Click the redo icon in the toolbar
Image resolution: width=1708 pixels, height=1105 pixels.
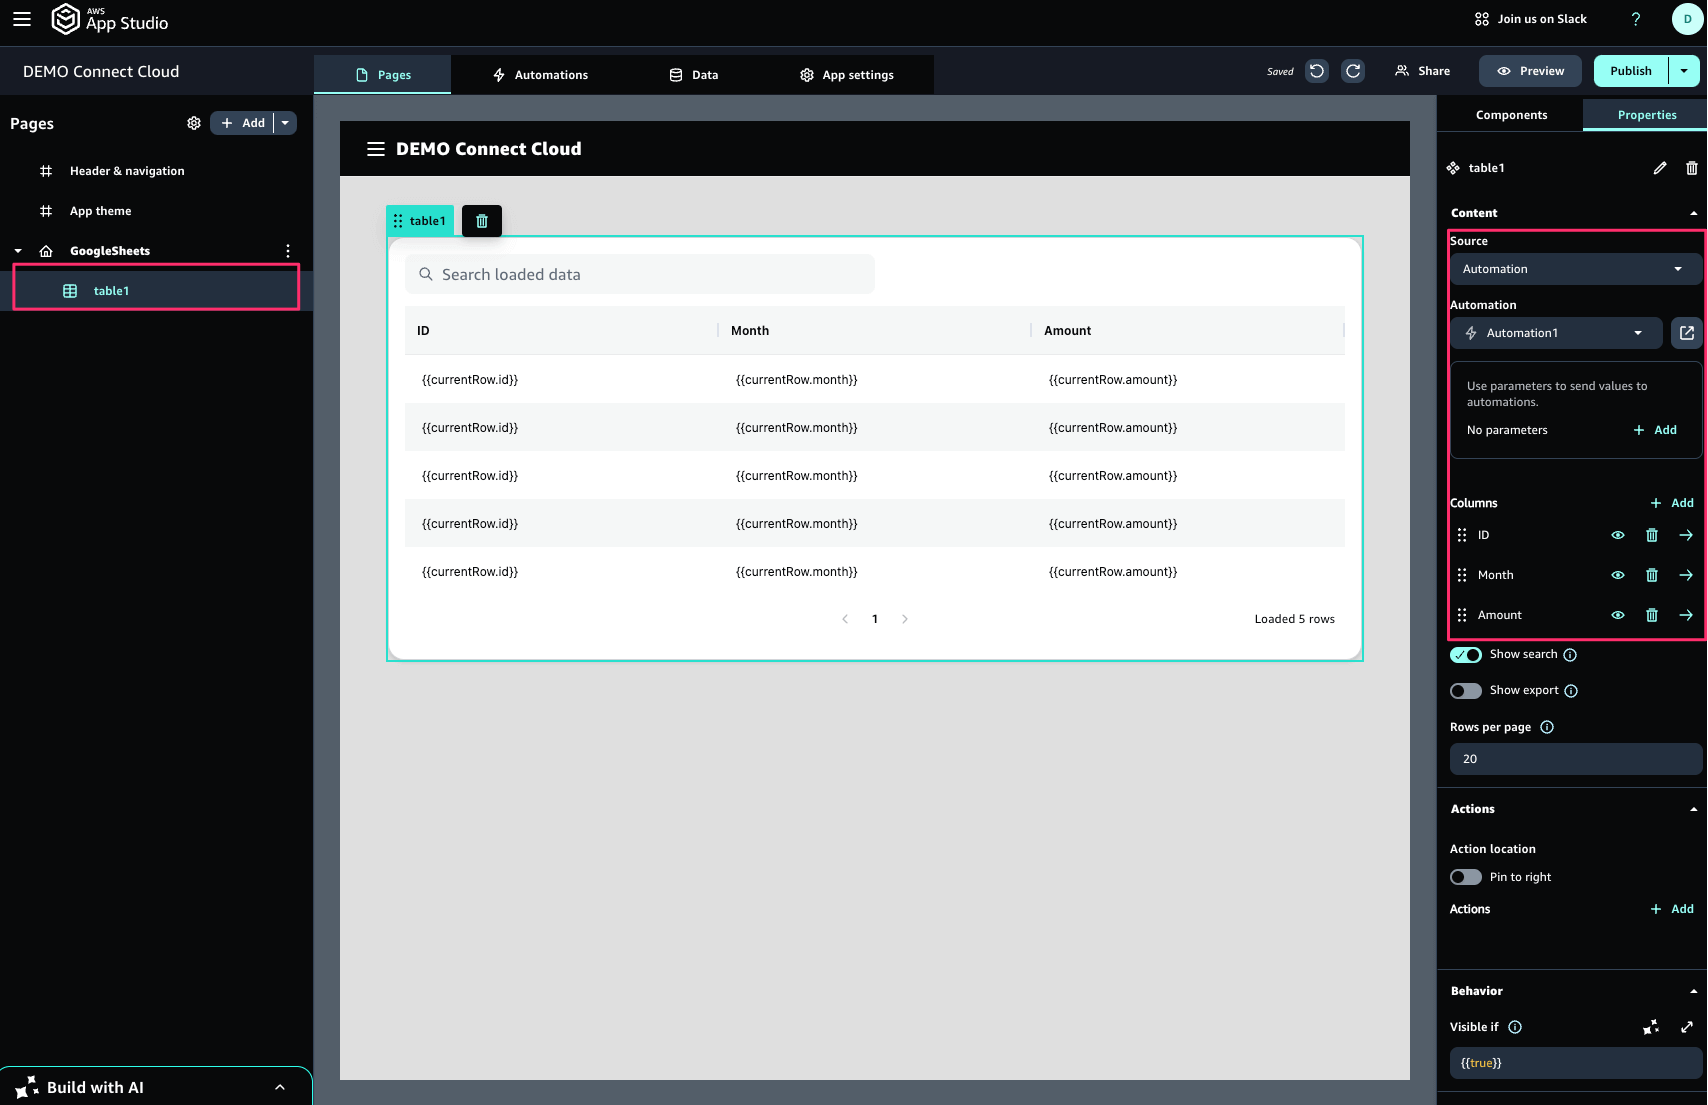click(1353, 71)
